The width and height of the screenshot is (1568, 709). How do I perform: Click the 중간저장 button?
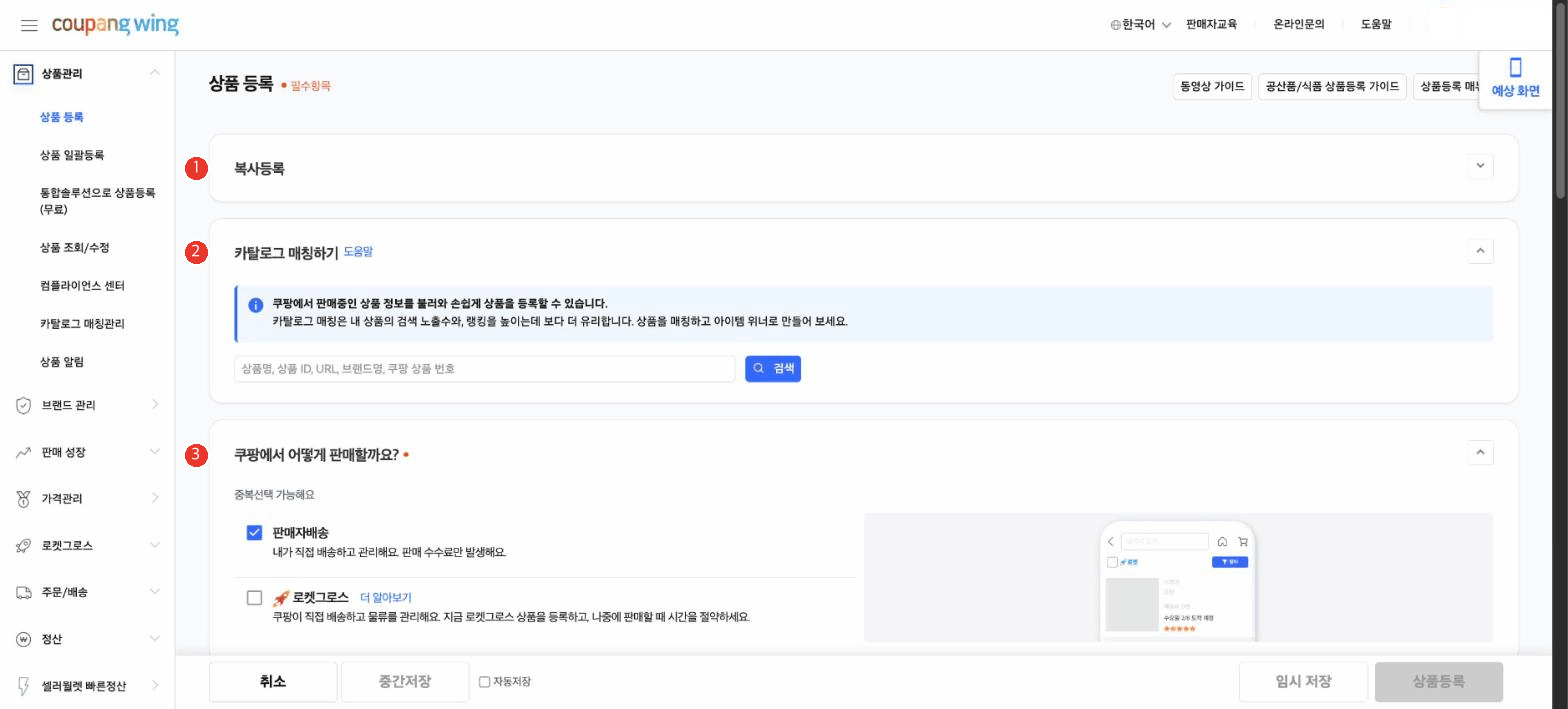[x=405, y=682]
